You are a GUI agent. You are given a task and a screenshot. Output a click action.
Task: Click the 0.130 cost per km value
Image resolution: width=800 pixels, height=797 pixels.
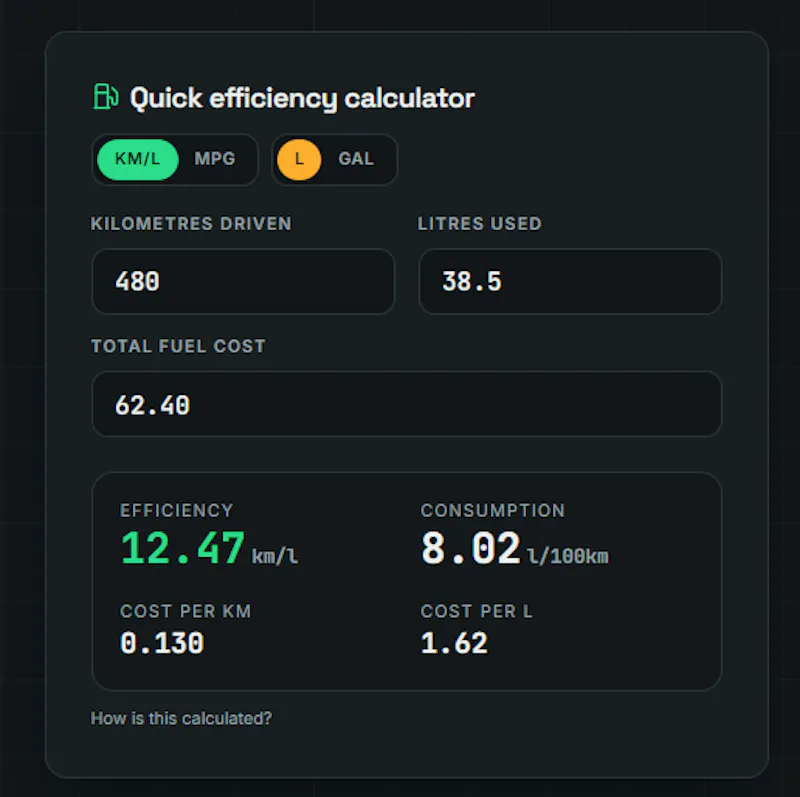[162, 642]
